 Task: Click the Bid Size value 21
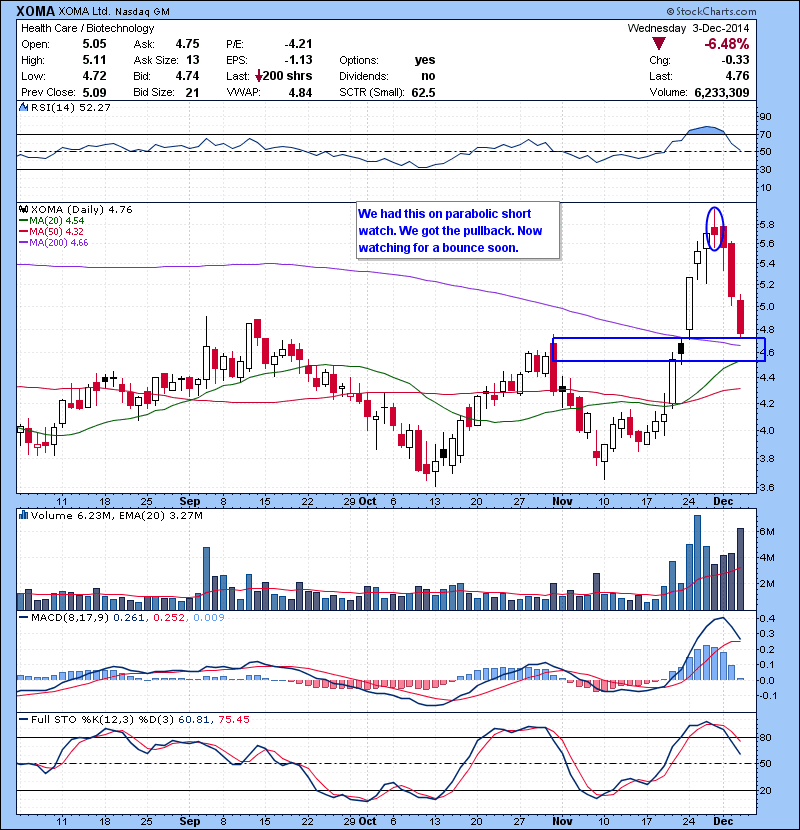[193, 92]
